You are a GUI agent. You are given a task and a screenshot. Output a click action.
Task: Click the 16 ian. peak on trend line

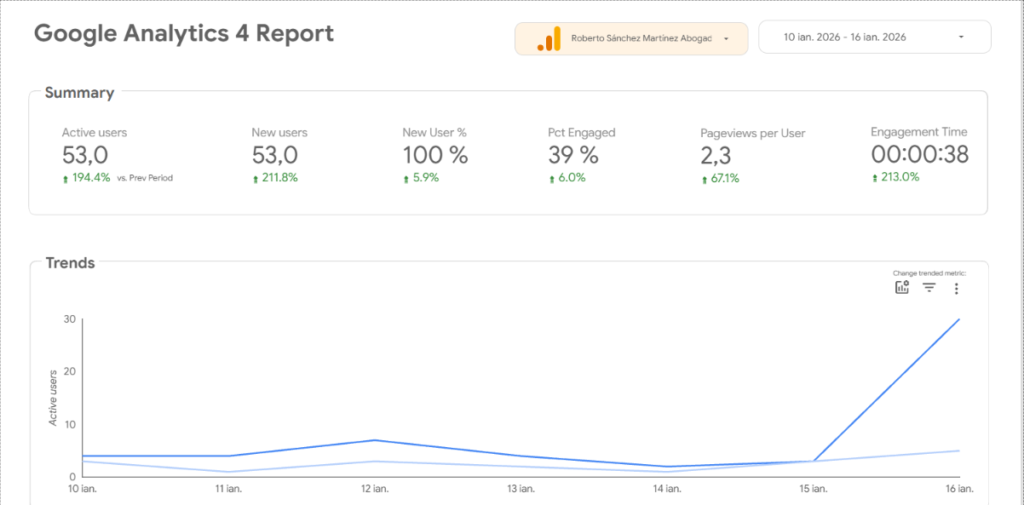pos(959,320)
